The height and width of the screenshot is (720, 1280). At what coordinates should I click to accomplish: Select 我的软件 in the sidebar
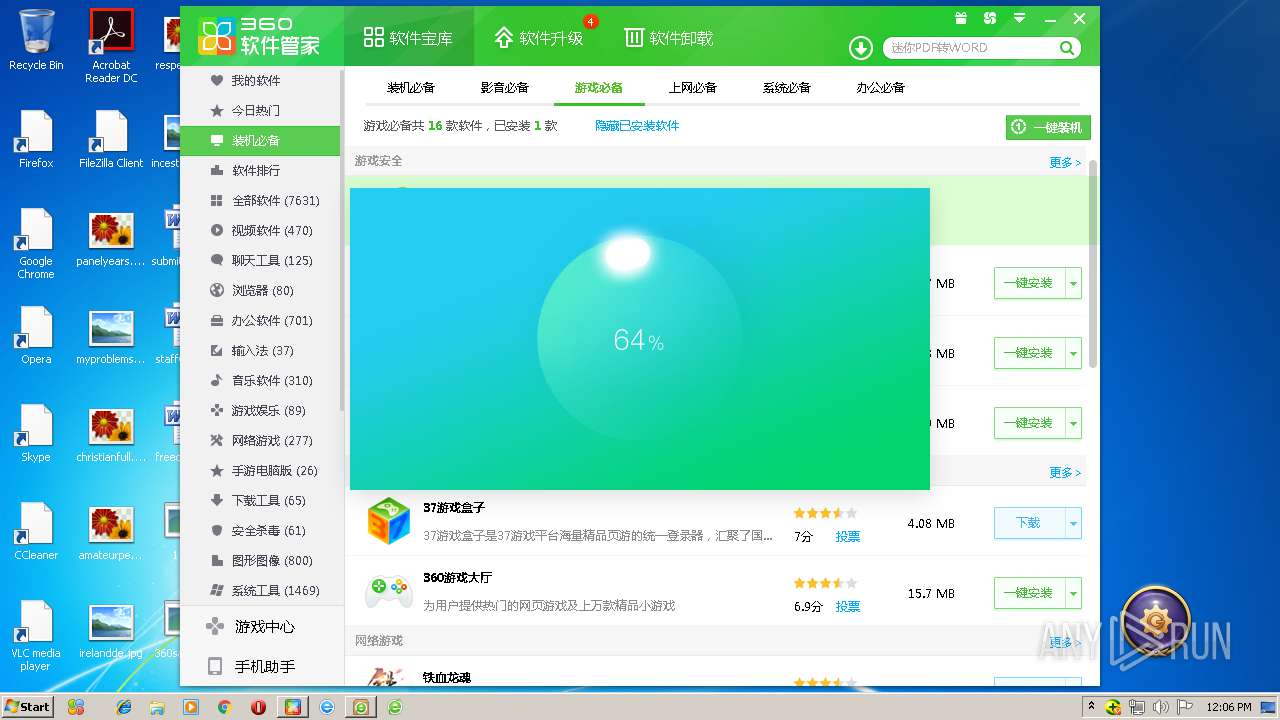(x=260, y=80)
